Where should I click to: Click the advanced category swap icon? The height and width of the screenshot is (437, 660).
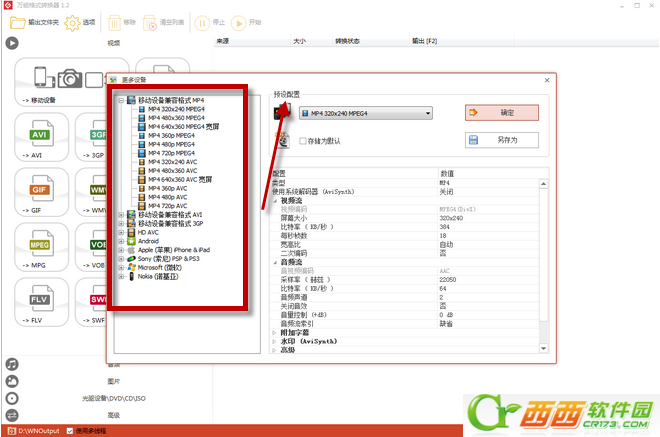[12, 416]
